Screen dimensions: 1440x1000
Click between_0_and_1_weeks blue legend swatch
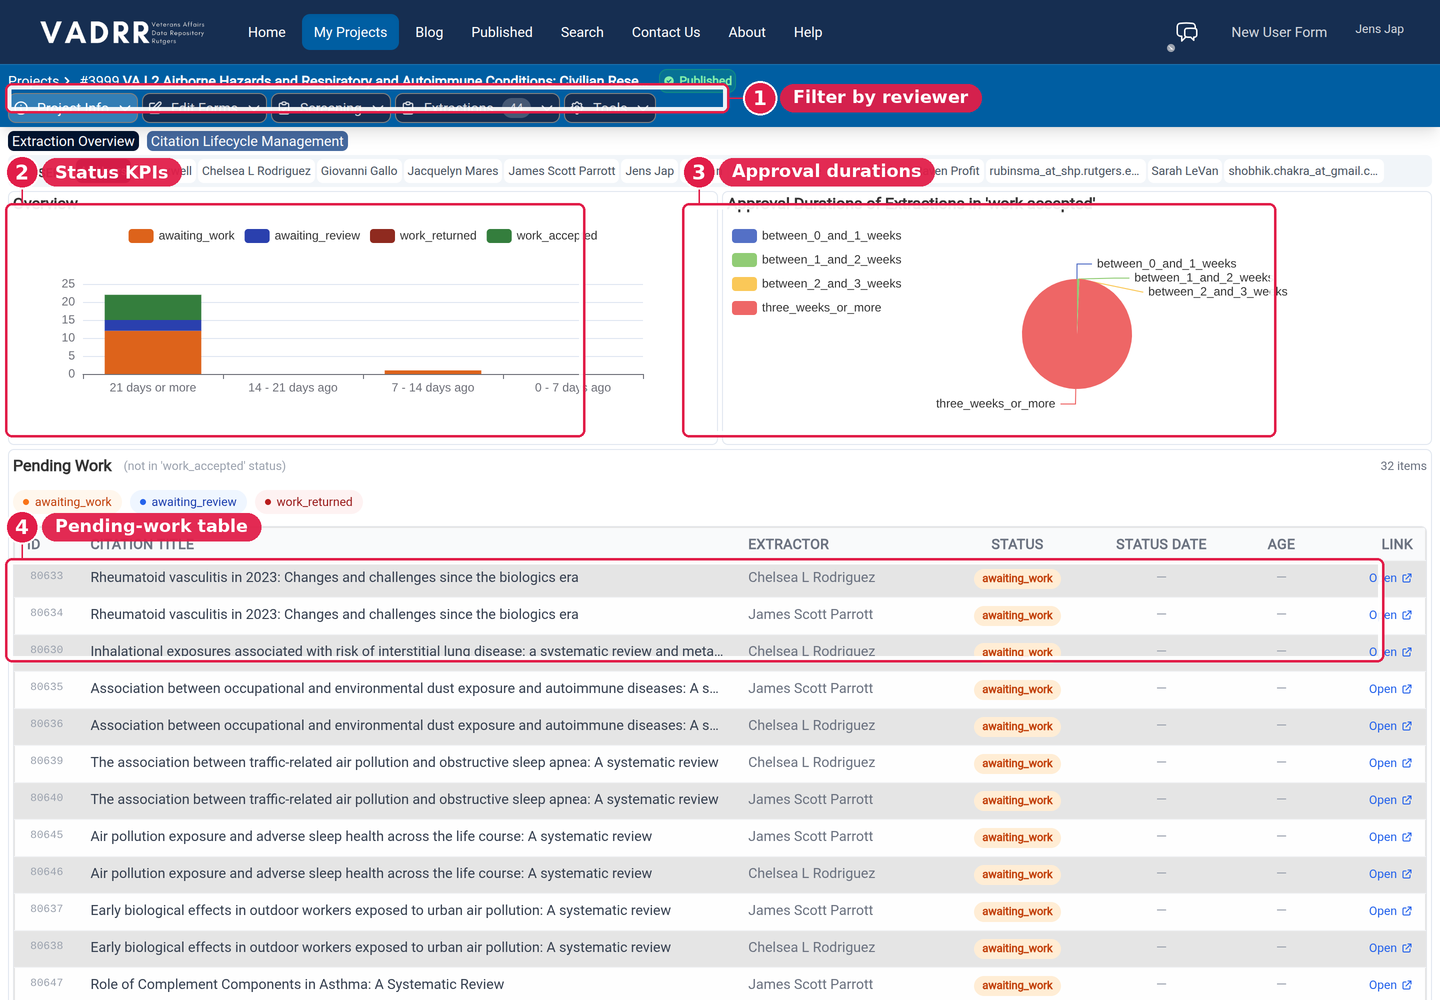pos(744,236)
